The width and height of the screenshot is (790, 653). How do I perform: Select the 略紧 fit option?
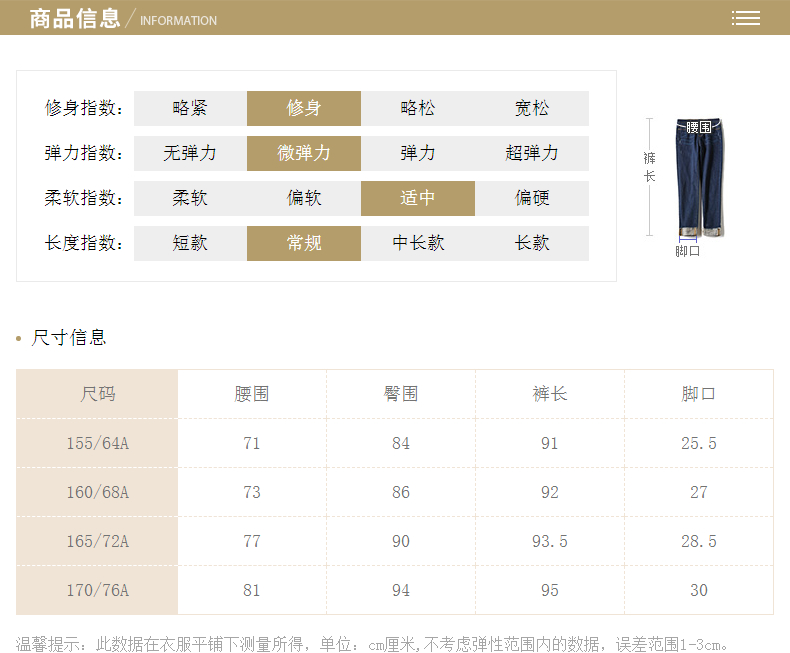(190, 108)
